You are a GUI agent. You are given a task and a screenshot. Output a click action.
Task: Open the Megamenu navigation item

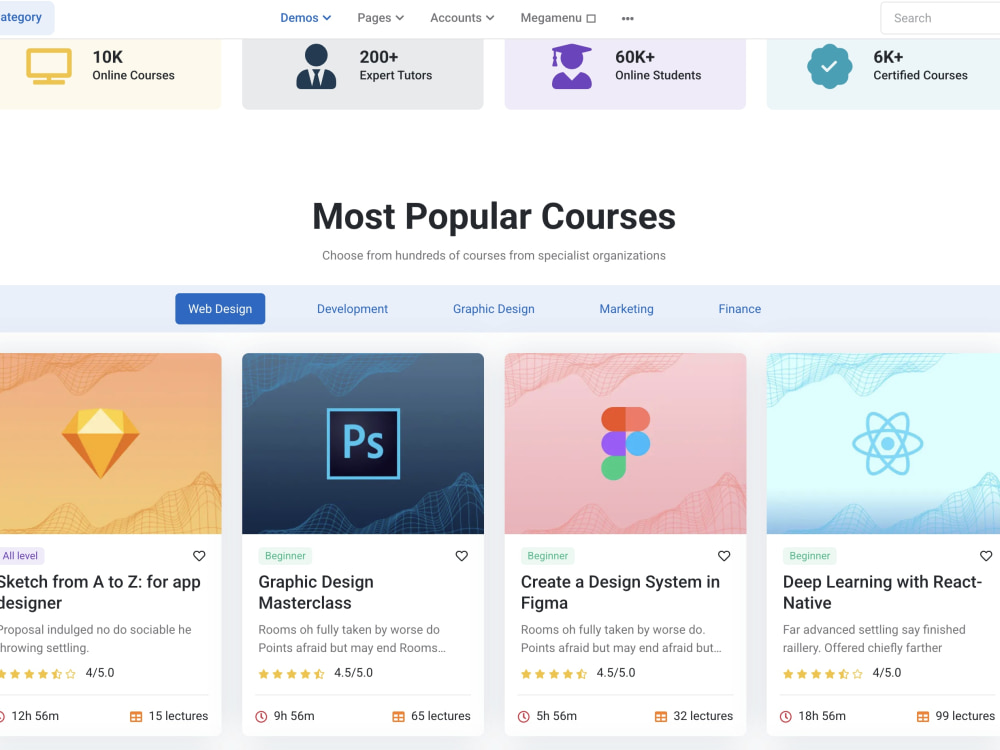coord(558,18)
